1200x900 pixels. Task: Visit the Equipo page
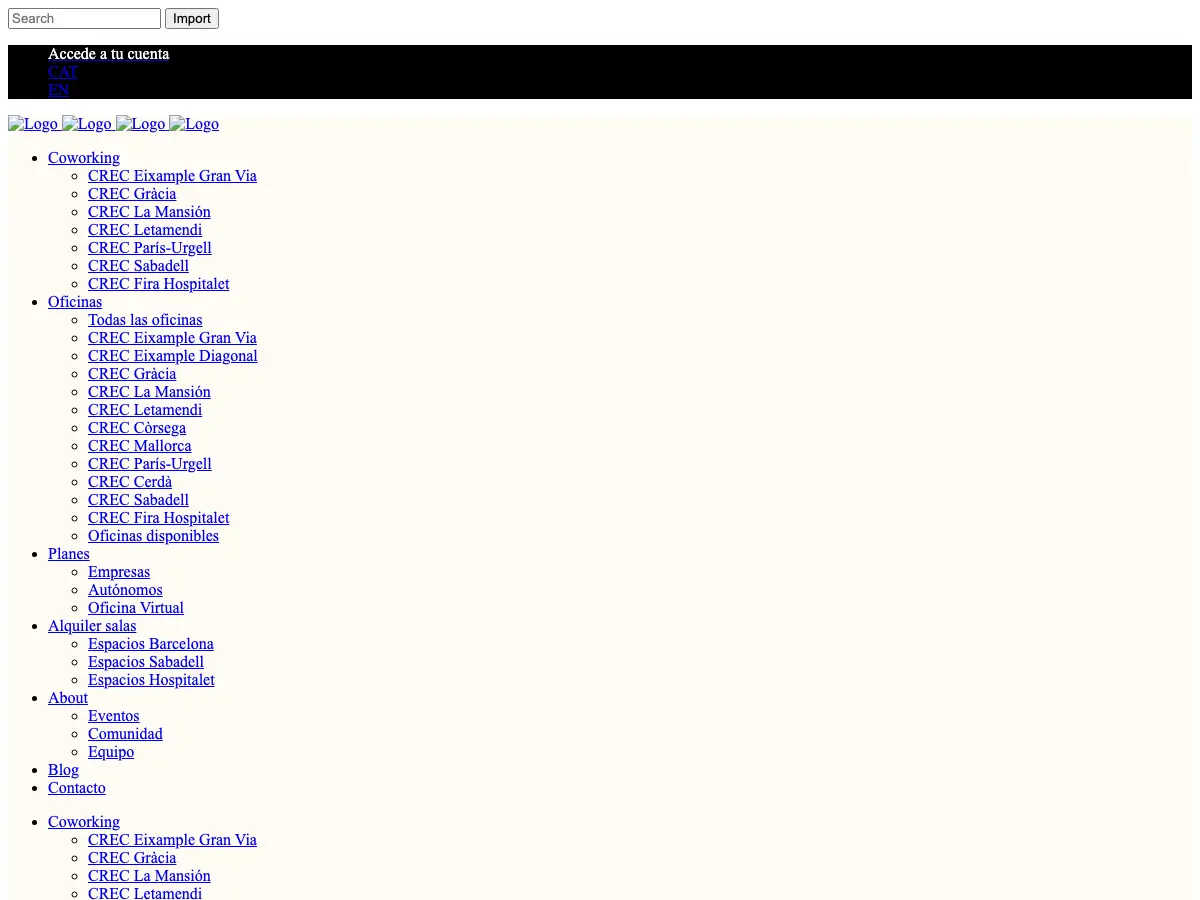pos(111,752)
